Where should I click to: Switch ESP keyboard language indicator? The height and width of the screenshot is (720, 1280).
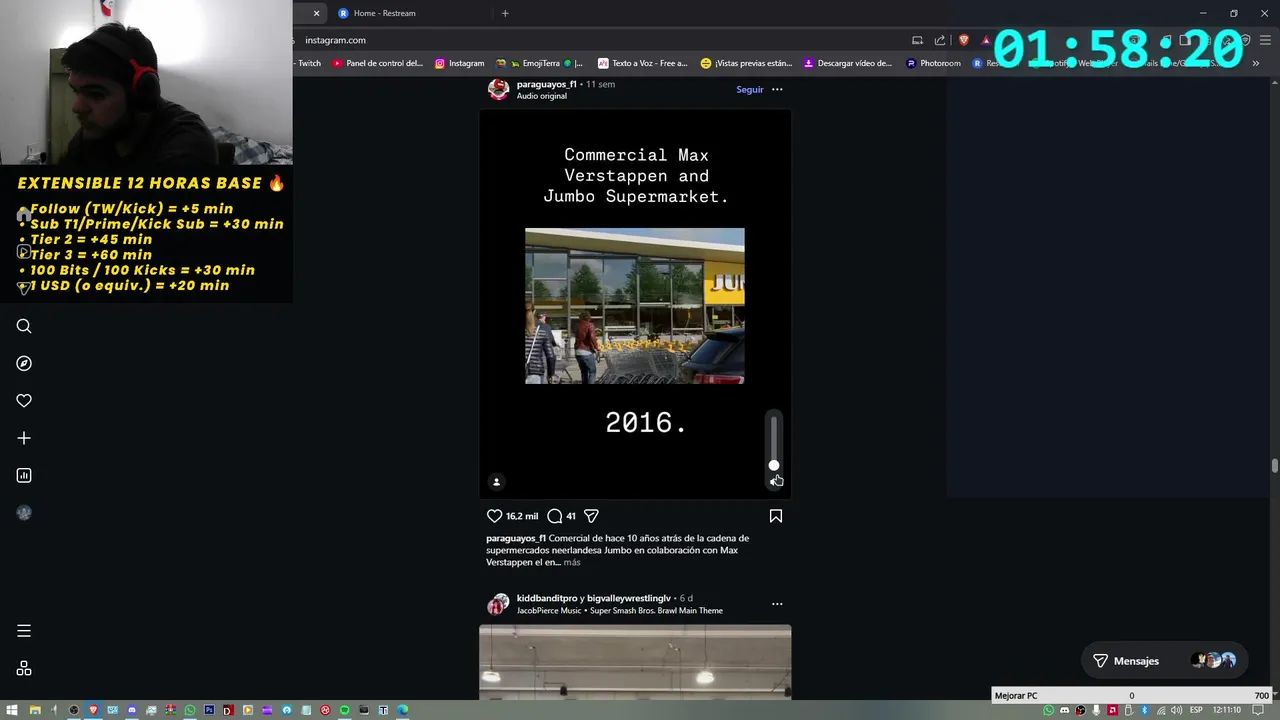pos(1196,710)
